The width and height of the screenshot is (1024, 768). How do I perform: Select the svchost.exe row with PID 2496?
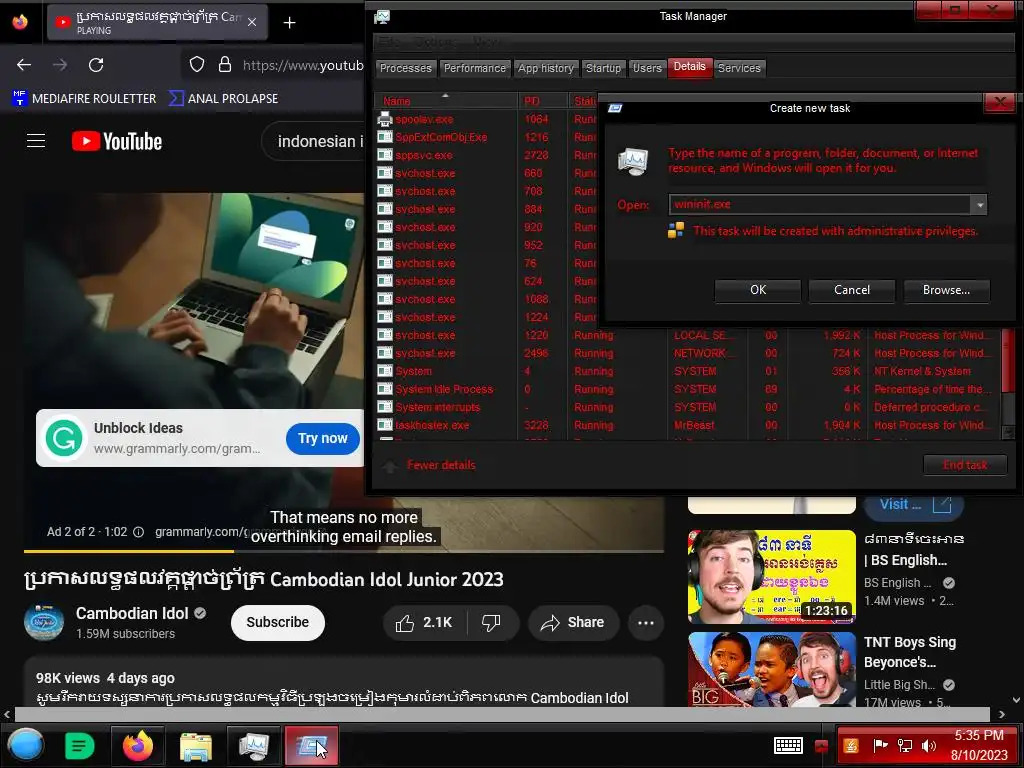(x=688, y=353)
